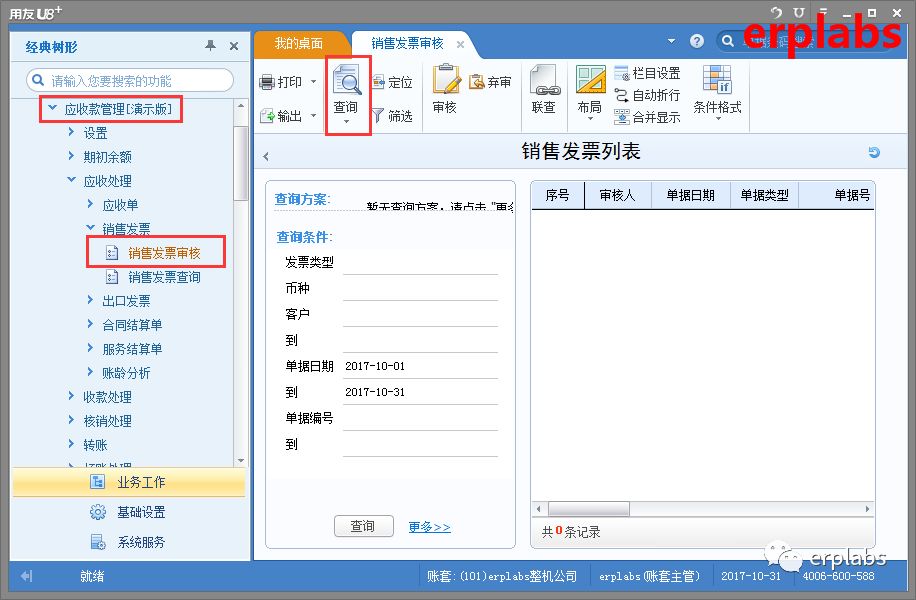Expand the 转账 tree node
Image resolution: width=916 pixels, height=600 pixels.
pyautogui.click(x=71, y=444)
